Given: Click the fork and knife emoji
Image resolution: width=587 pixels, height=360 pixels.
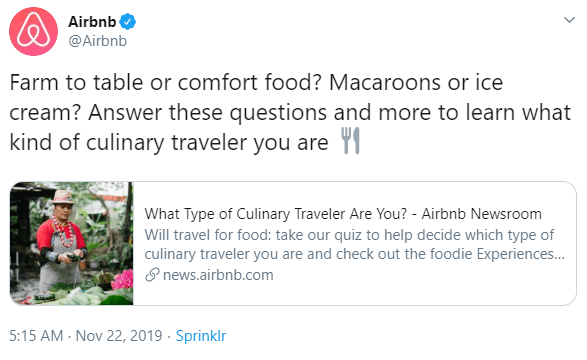Looking at the screenshot, I should (x=350, y=141).
